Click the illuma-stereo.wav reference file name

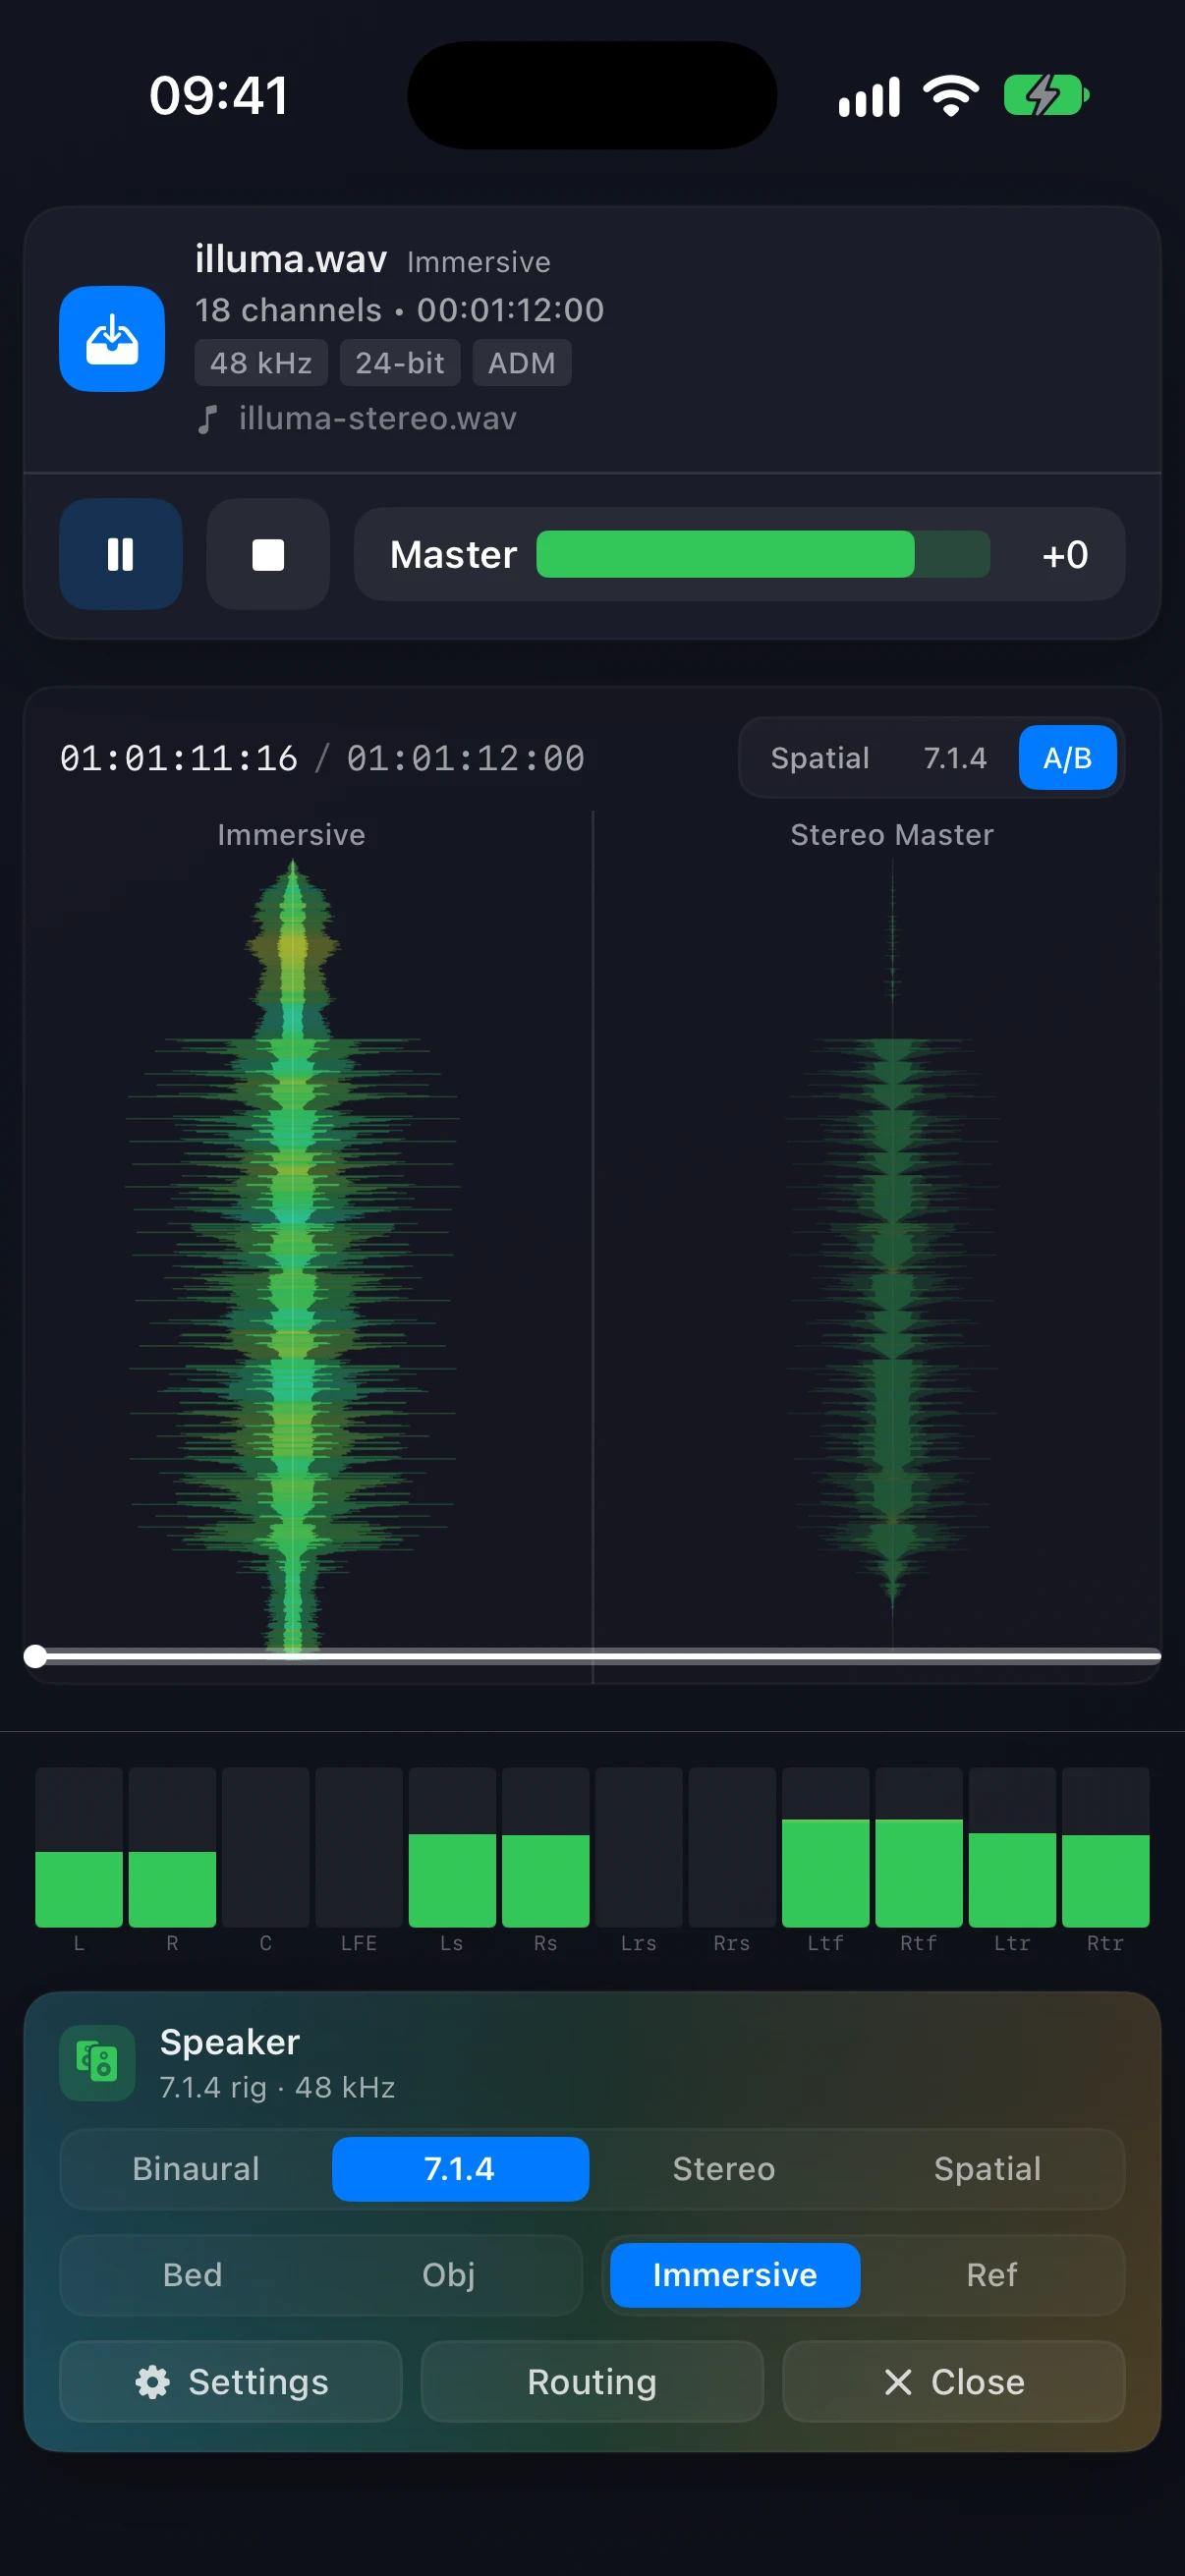click(378, 418)
